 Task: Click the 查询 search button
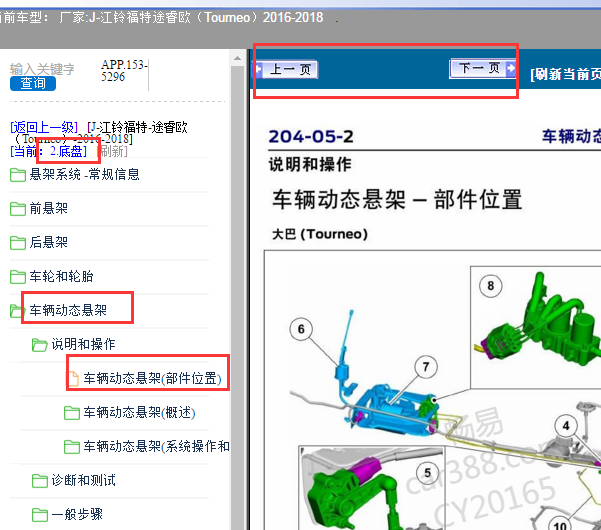[33, 83]
